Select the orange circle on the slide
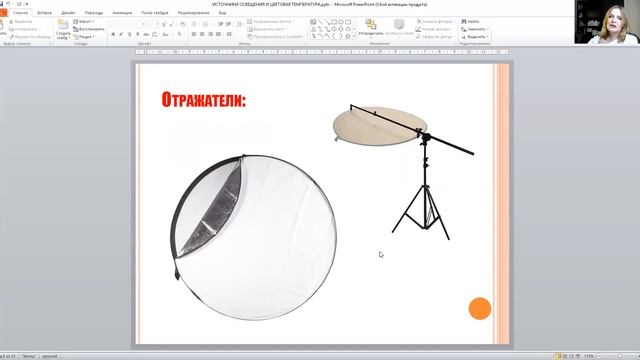The width and height of the screenshot is (640, 360). (480, 309)
